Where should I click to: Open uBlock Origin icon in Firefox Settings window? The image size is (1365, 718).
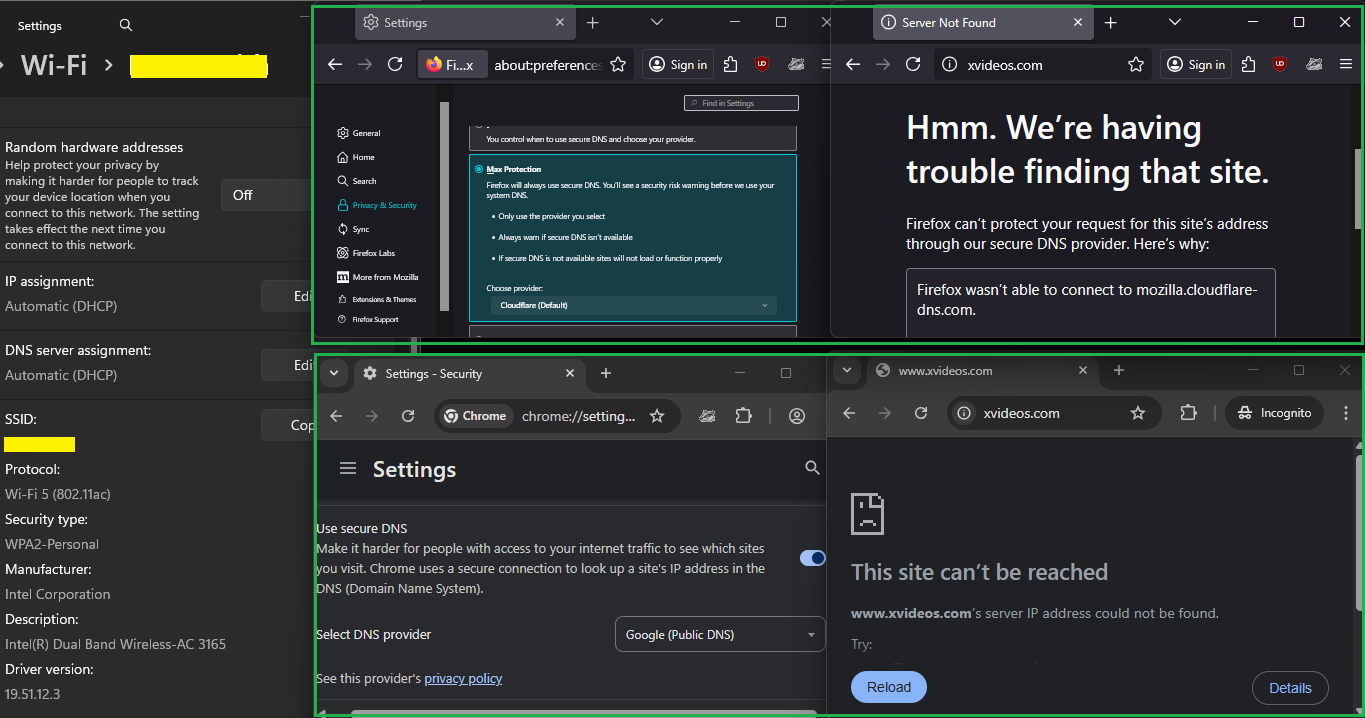[762, 64]
